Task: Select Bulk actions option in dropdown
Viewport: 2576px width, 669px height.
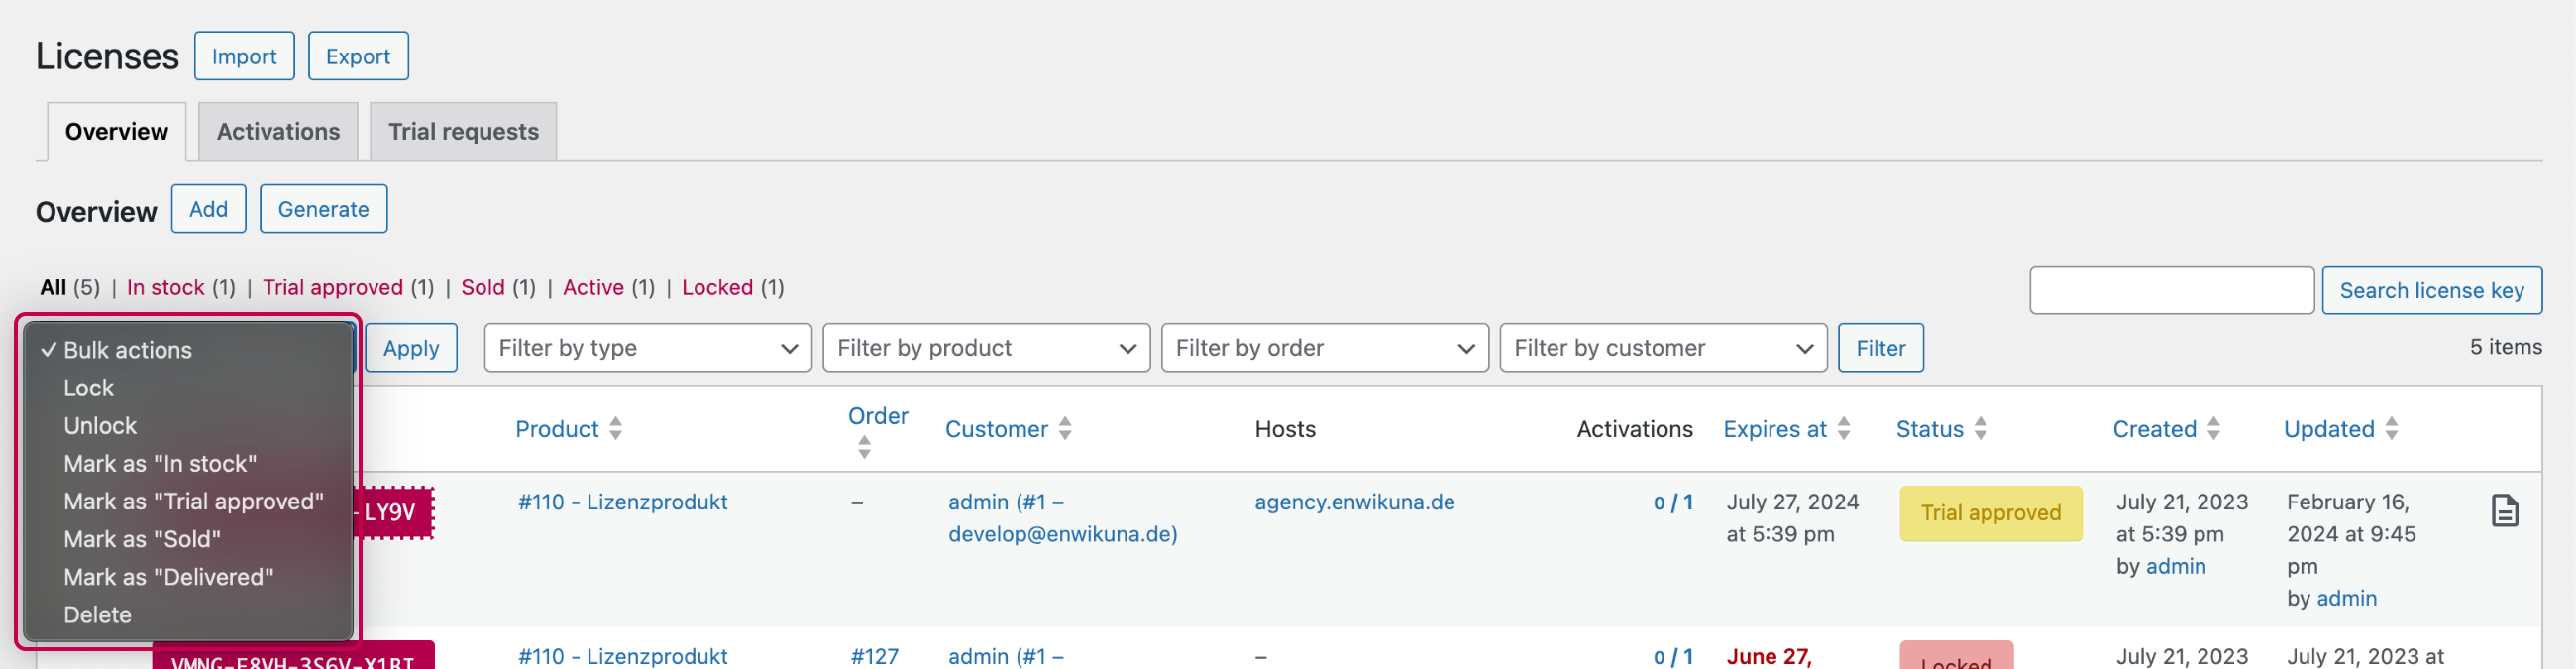Action: [188, 350]
